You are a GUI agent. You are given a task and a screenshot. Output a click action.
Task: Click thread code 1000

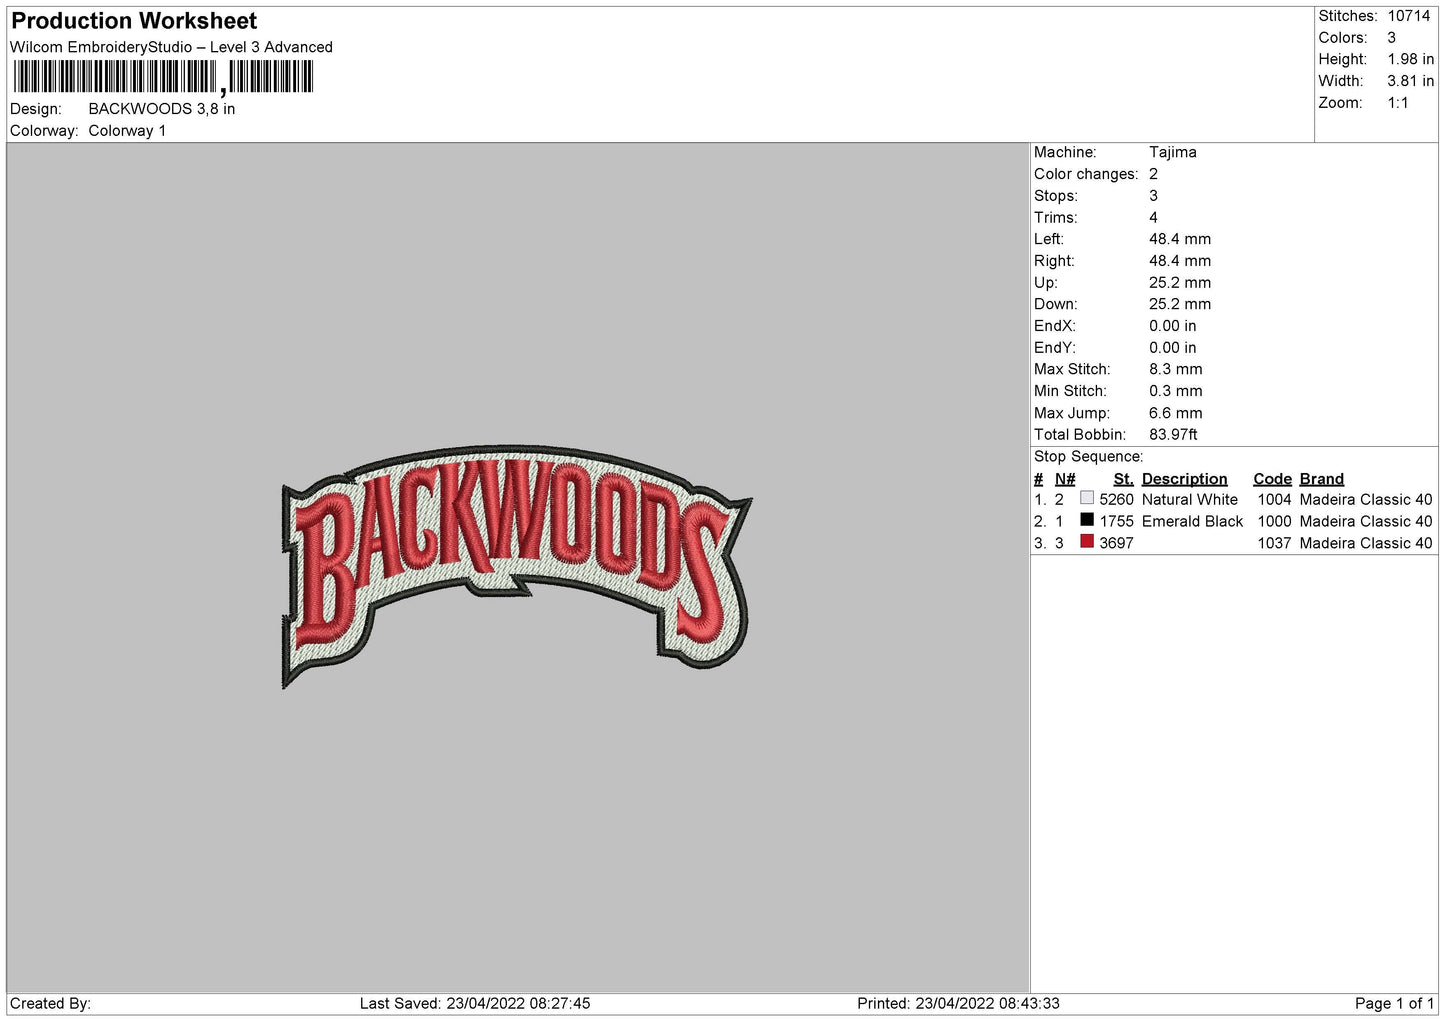(1275, 522)
